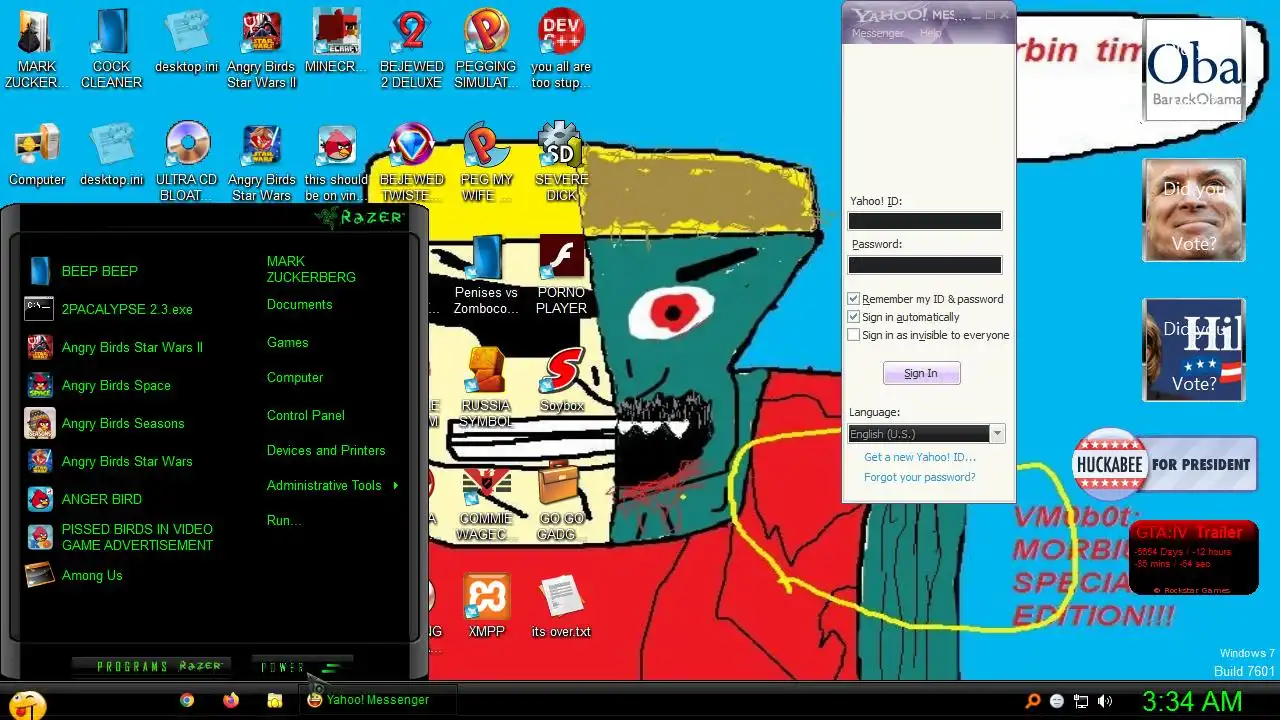The image size is (1280, 720).
Task: Open Devices and Printers
Action: pos(325,450)
